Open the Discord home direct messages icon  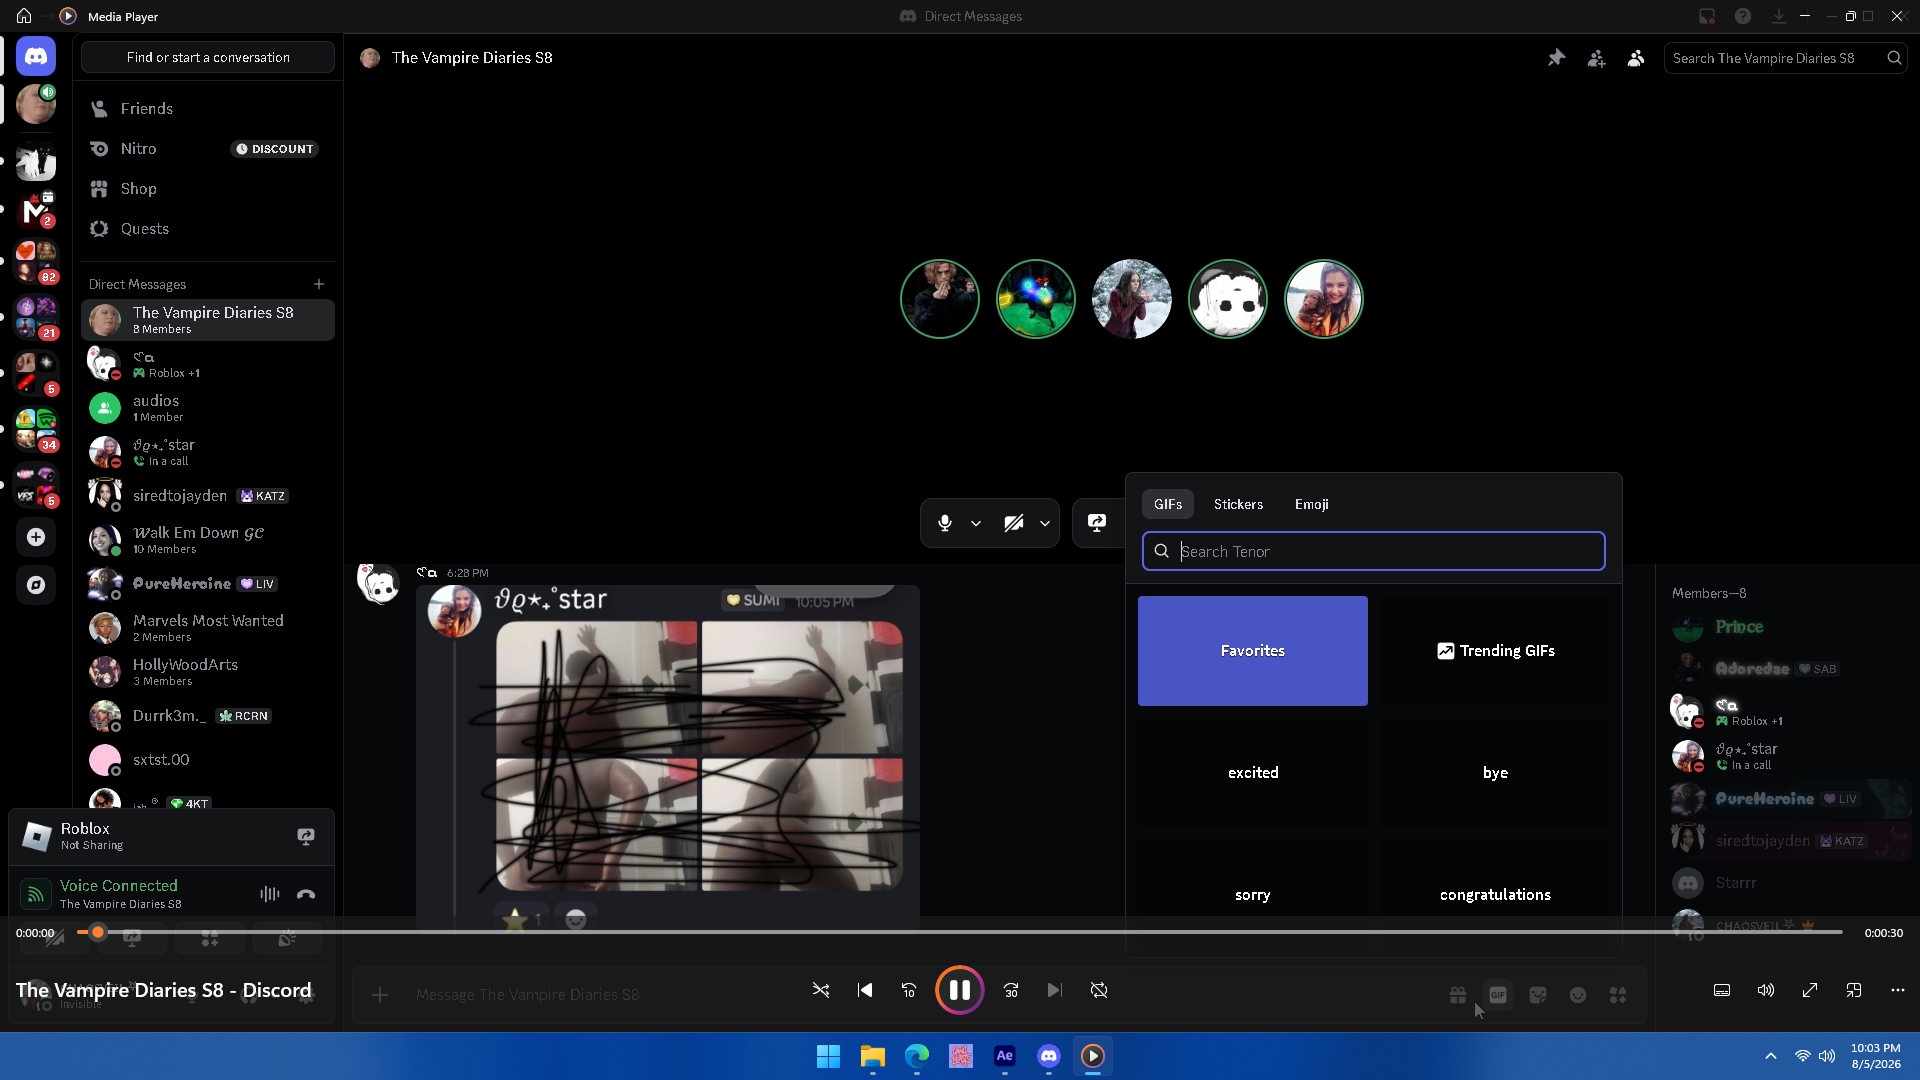(x=36, y=57)
